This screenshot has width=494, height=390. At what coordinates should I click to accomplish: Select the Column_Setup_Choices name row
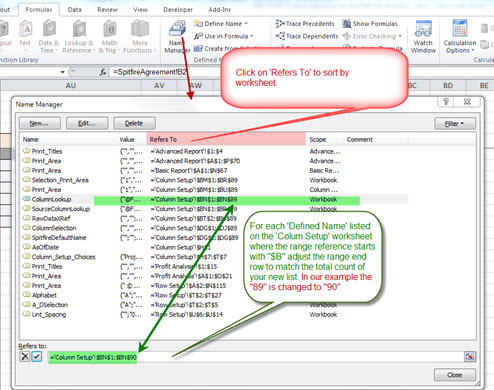(213, 257)
